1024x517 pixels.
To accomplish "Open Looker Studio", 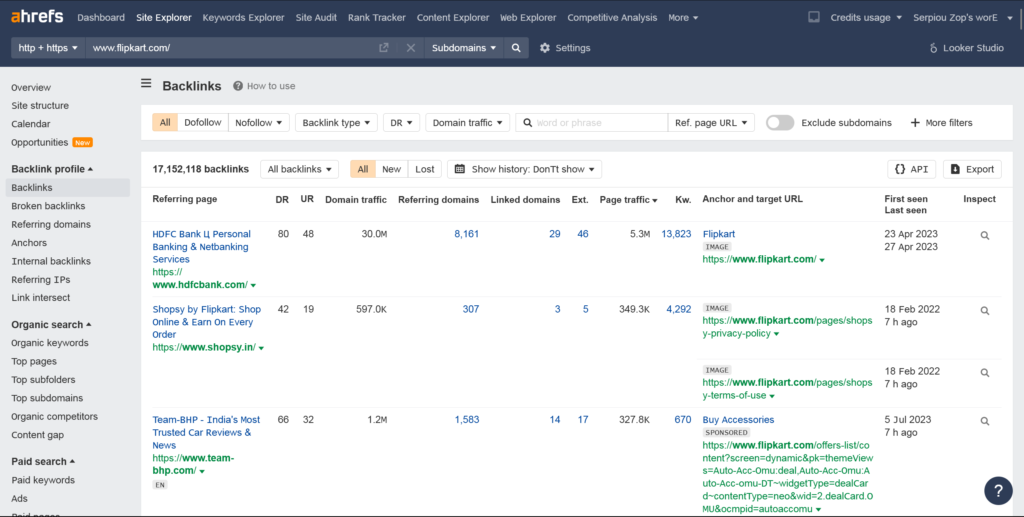I will (x=967, y=48).
